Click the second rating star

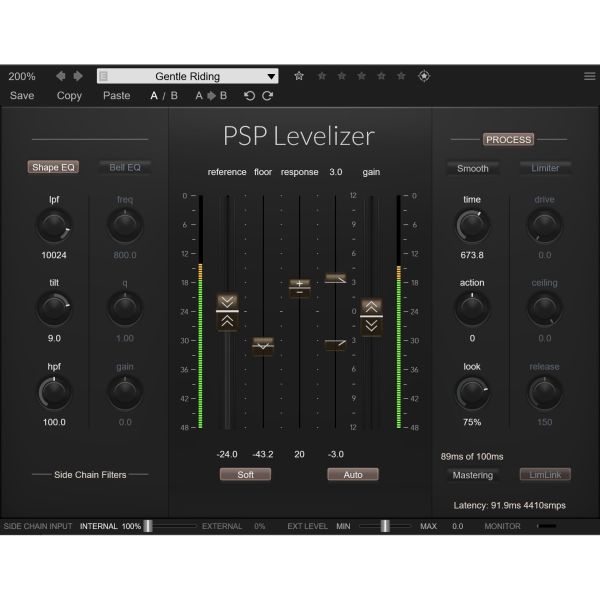[x=322, y=76]
